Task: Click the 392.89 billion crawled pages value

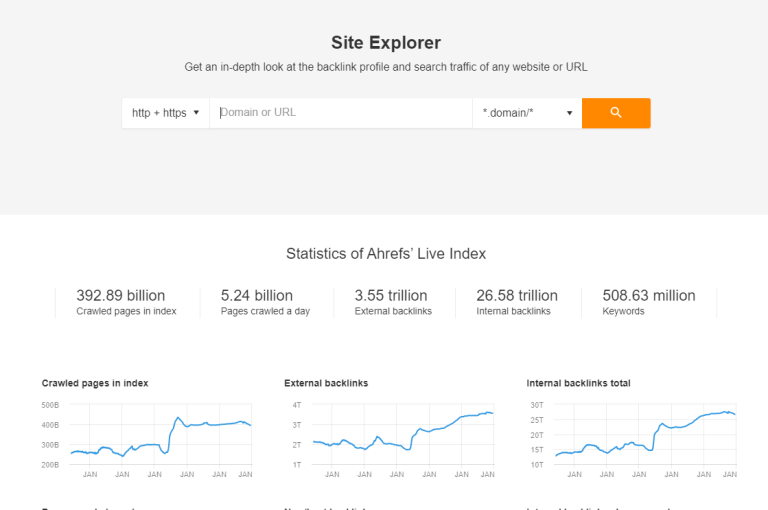Action: coord(120,295)
